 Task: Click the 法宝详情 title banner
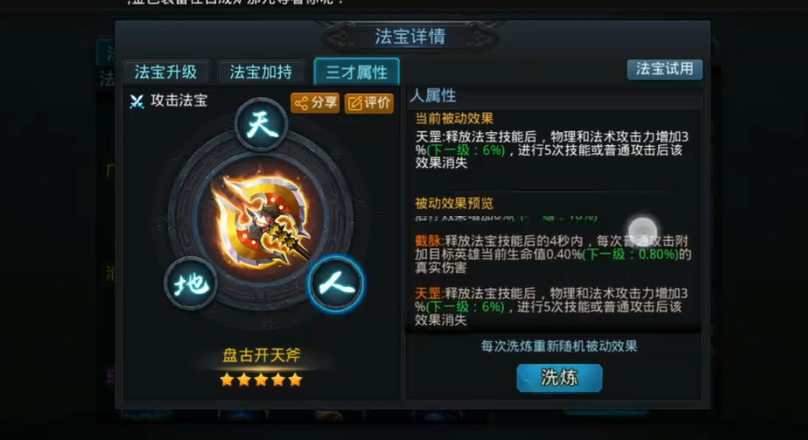tap(410, 37)
